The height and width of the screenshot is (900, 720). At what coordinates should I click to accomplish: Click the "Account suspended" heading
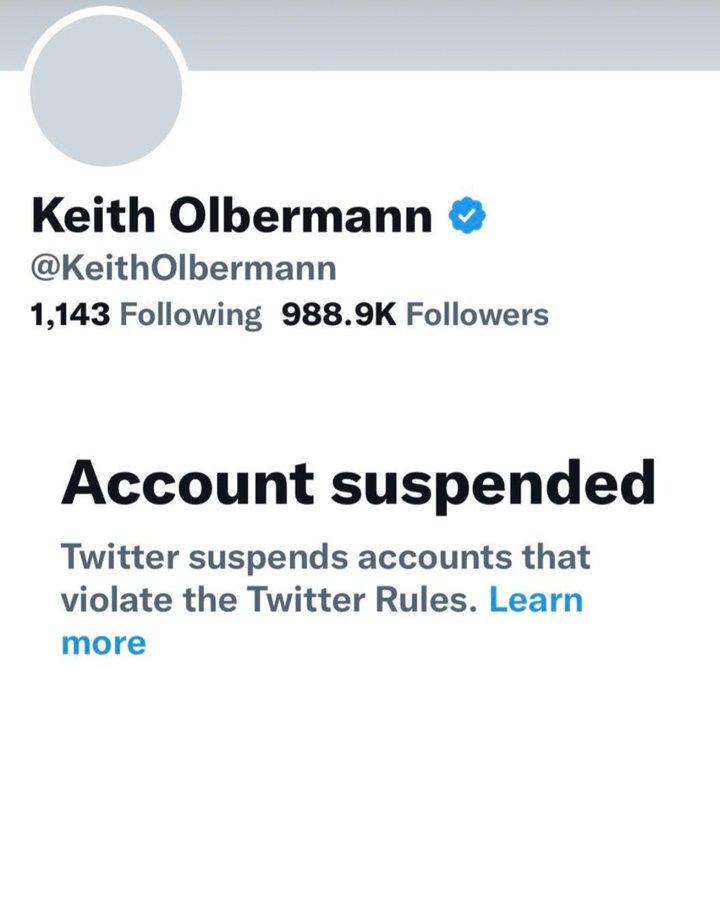coord(358,485)
